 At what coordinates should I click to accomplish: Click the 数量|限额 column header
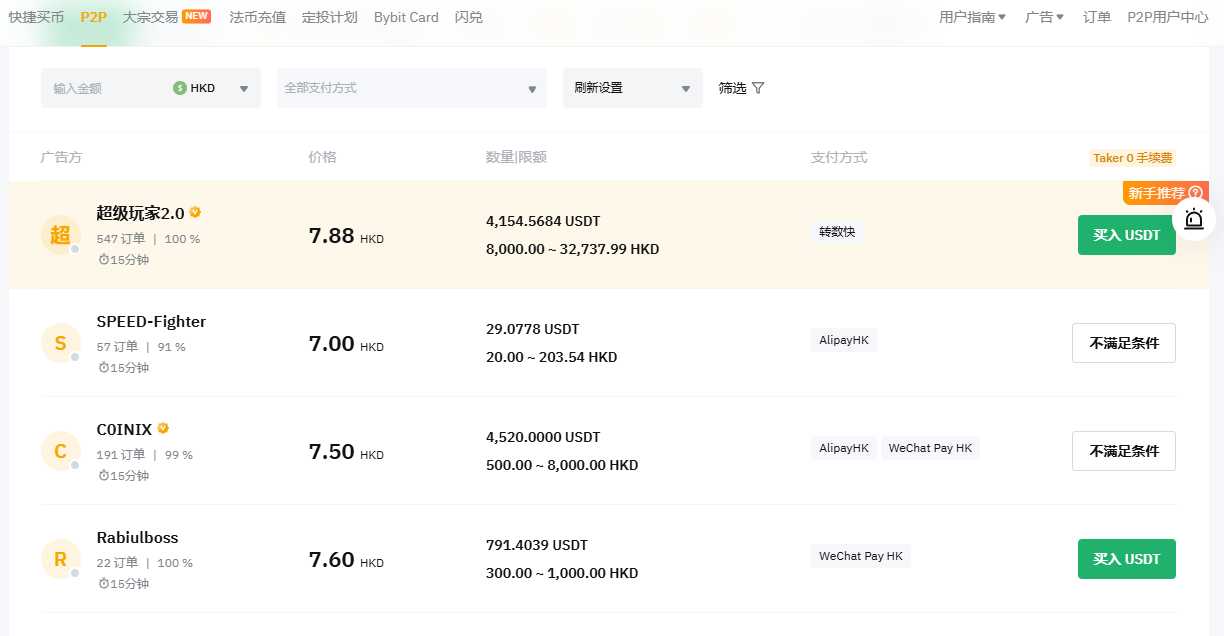[516, 157]
